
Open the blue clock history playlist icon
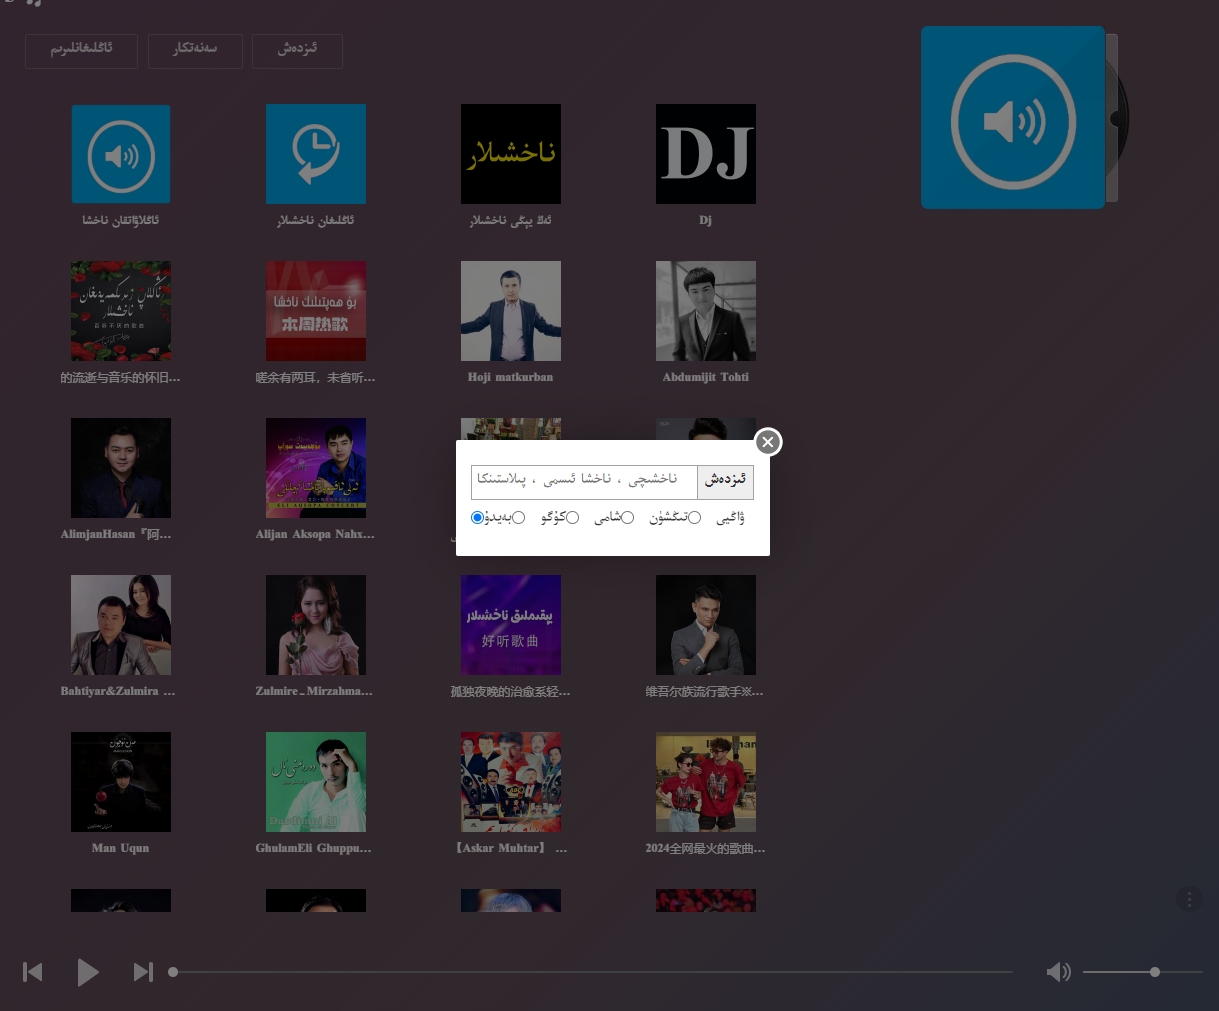point(316,154)
